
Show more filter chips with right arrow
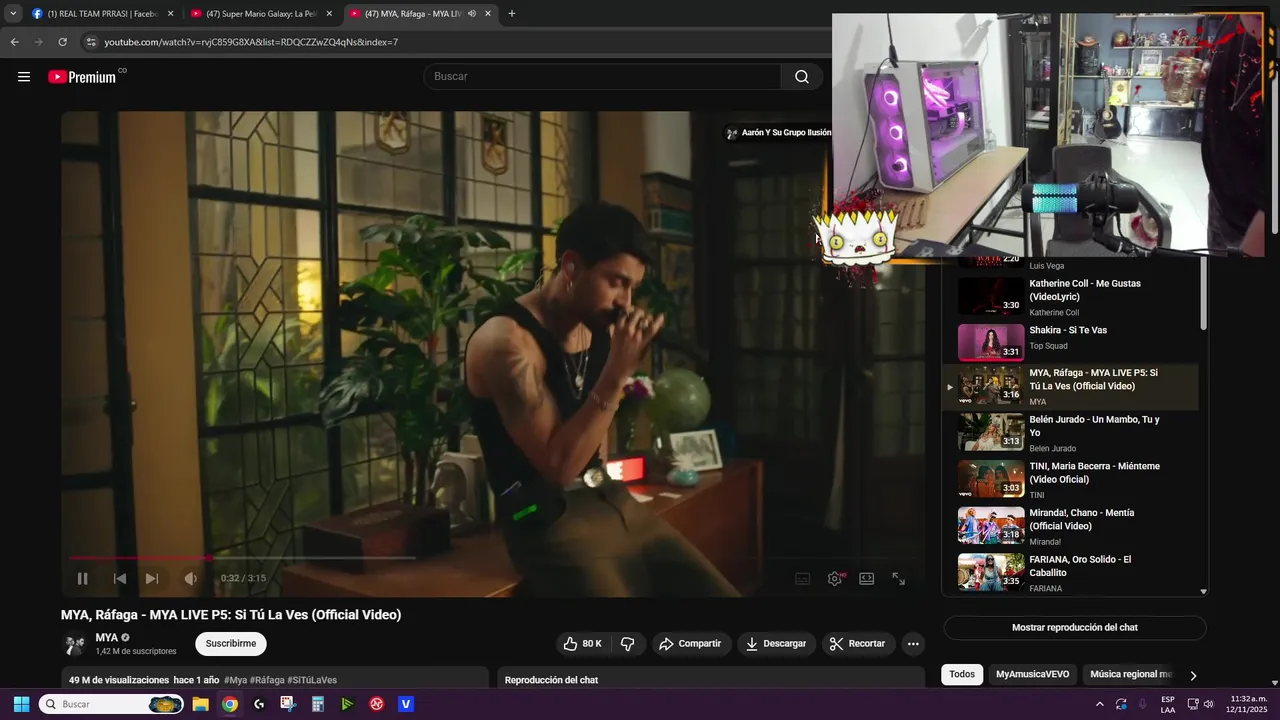[1193, 676]
